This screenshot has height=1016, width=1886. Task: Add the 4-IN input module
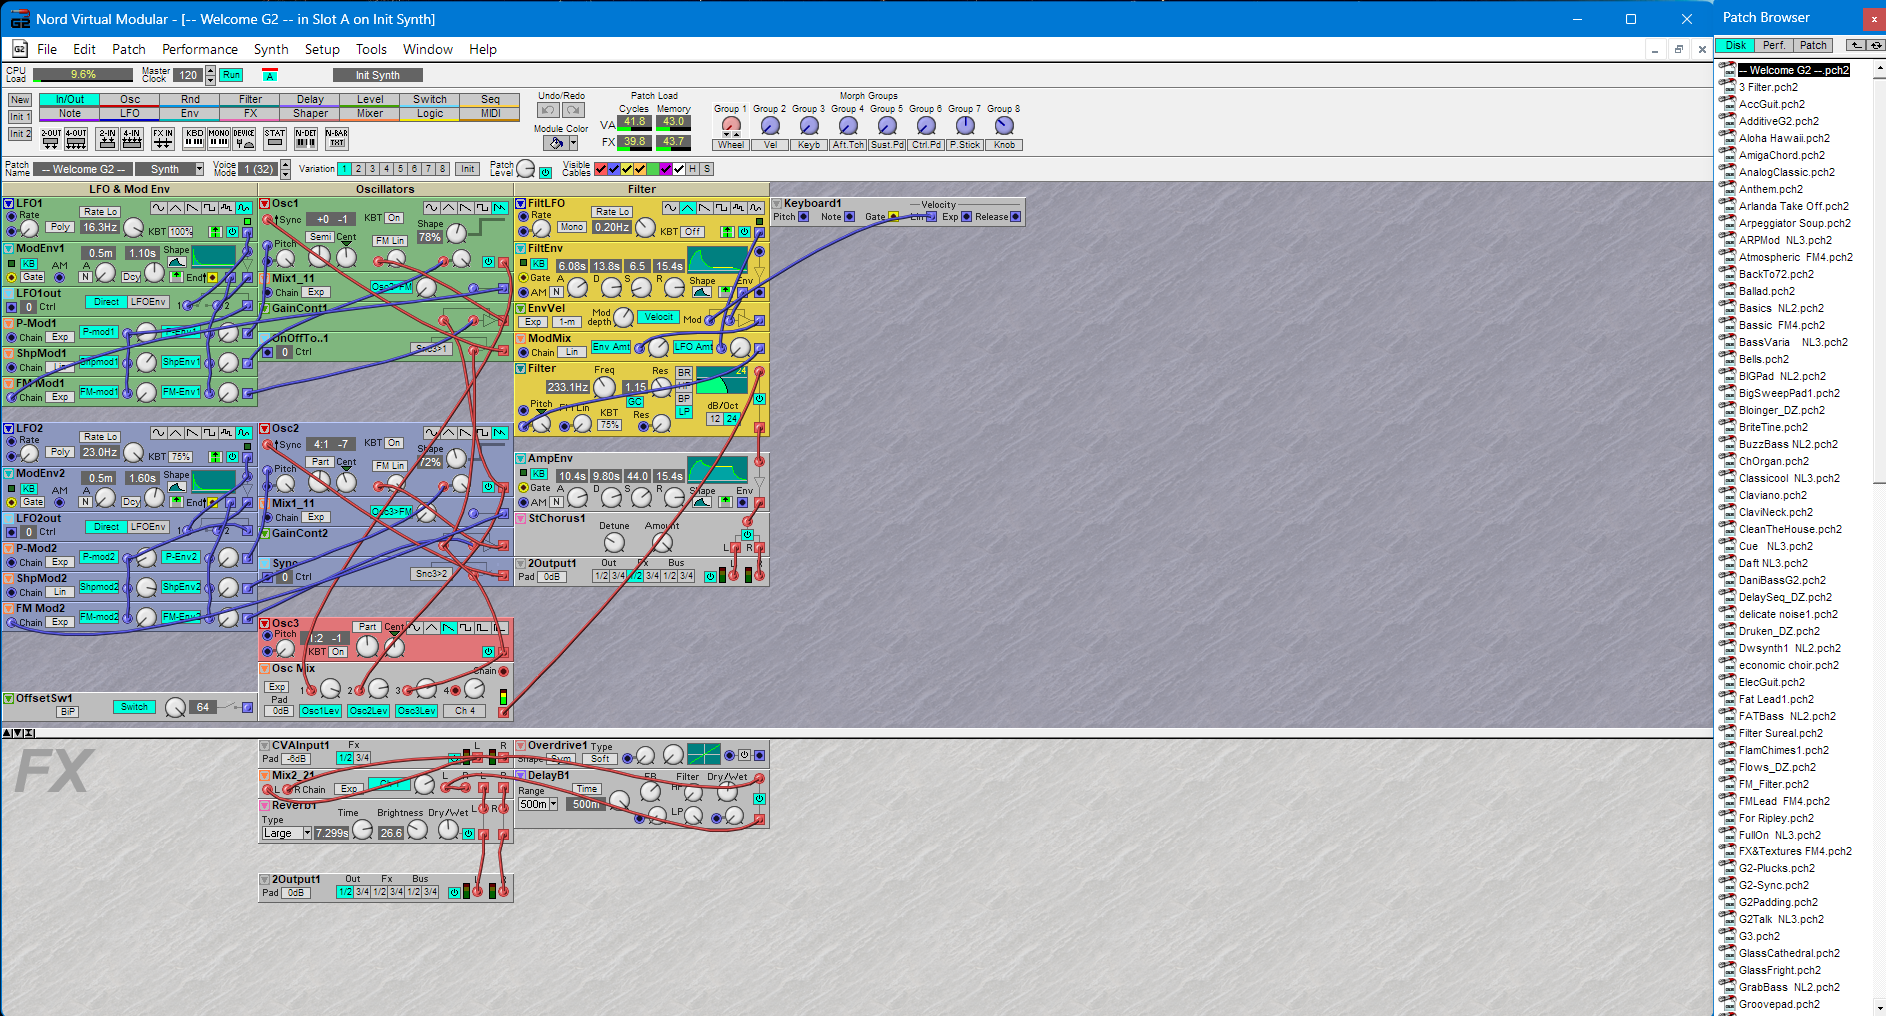[131, 139]
